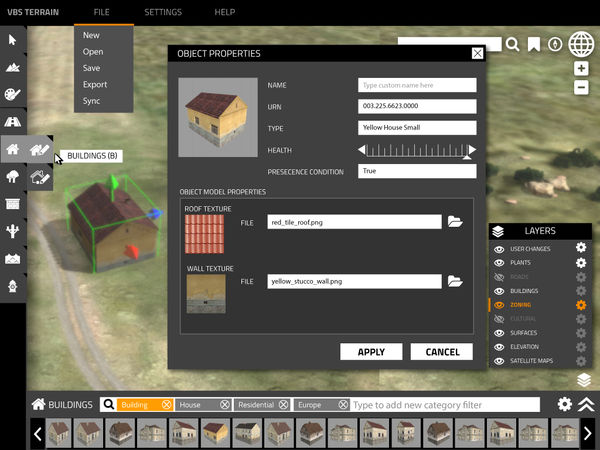Viewport: 600px width, 450px height.
Task: Collapse the Buildings panel with double chevron
Action: [x=586, y=404]
